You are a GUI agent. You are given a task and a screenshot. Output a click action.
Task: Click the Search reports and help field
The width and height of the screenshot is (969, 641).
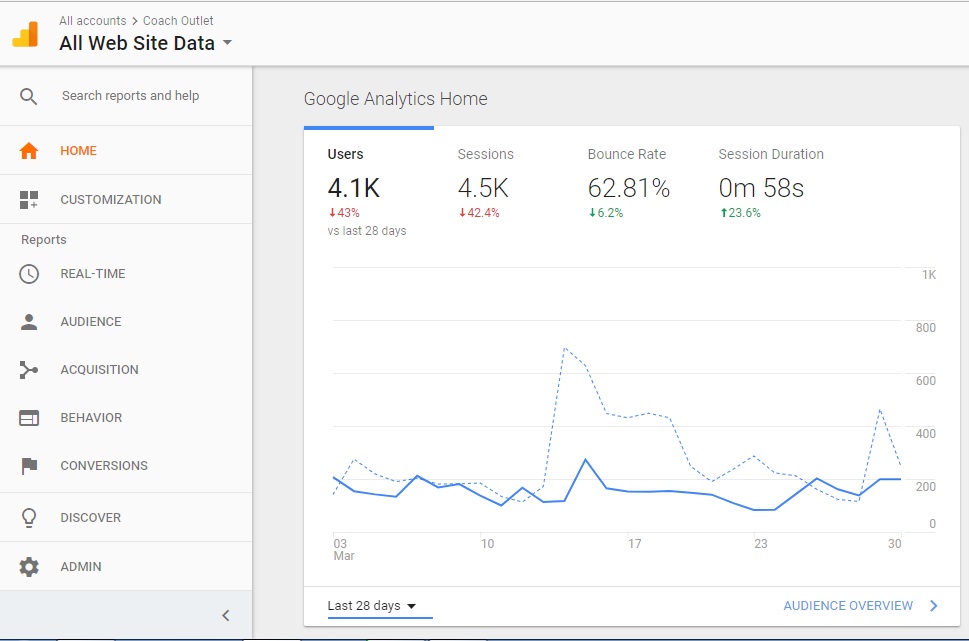(x=130, y=96)
